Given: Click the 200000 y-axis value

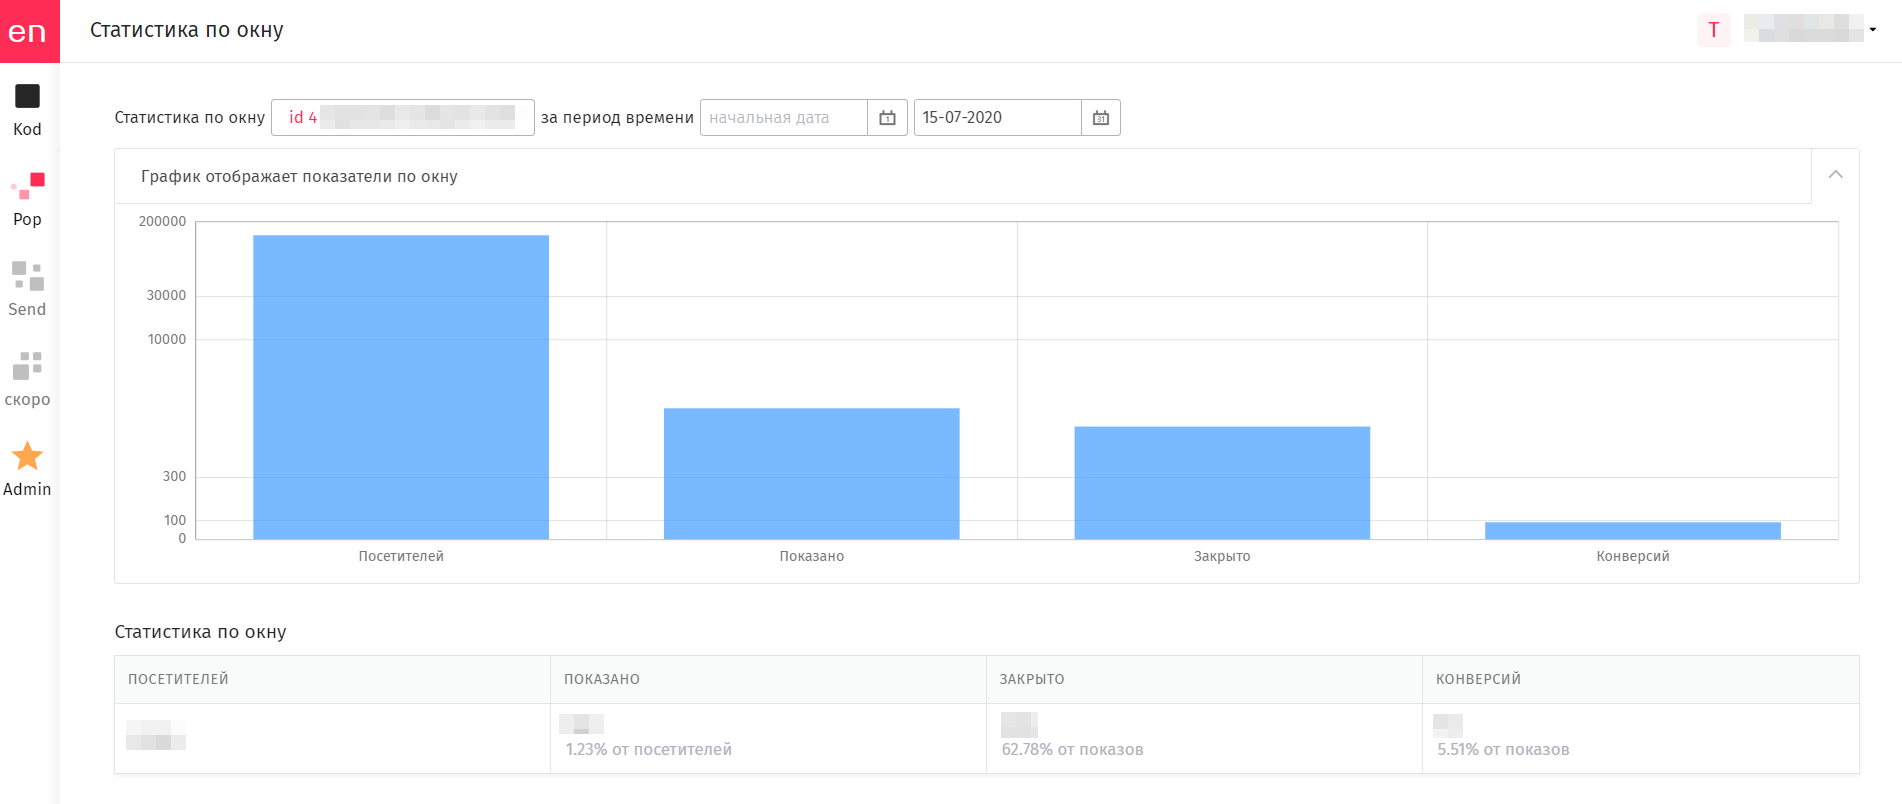Looking at the screenshot, I should tap(162, 221).
